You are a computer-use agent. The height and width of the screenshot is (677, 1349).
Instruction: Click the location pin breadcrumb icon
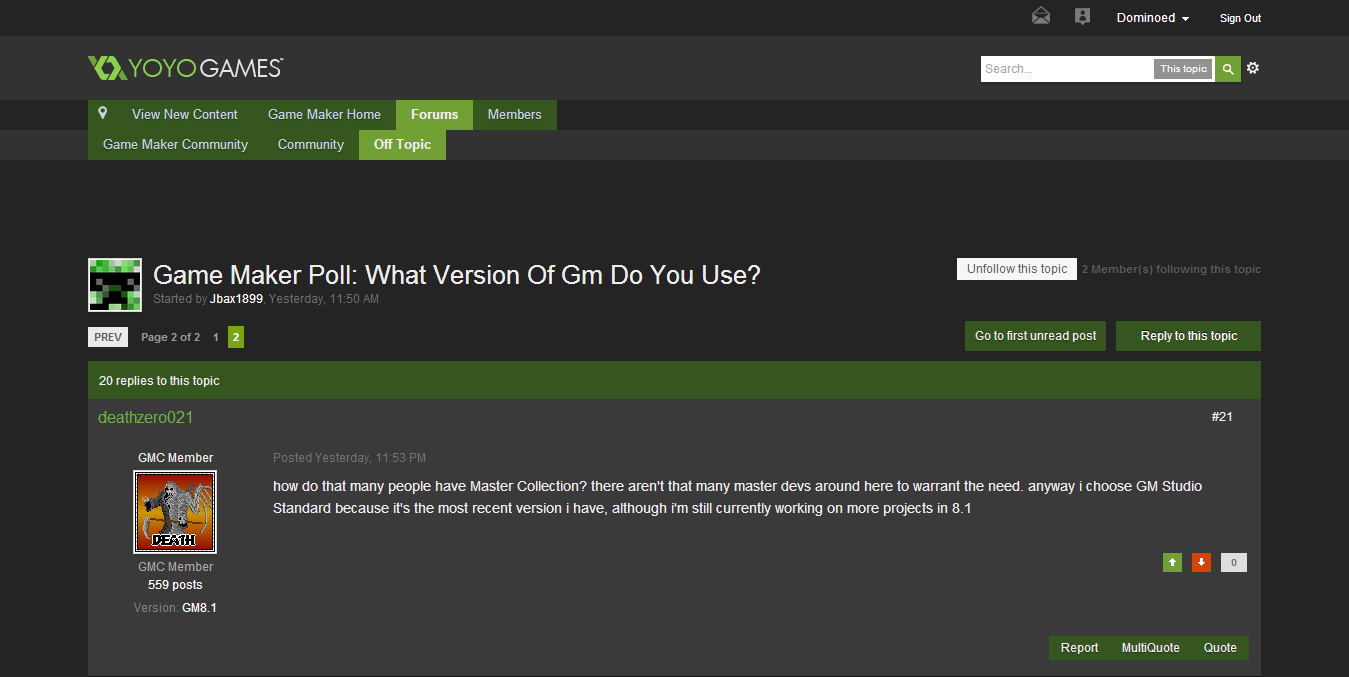click(102, 114)
